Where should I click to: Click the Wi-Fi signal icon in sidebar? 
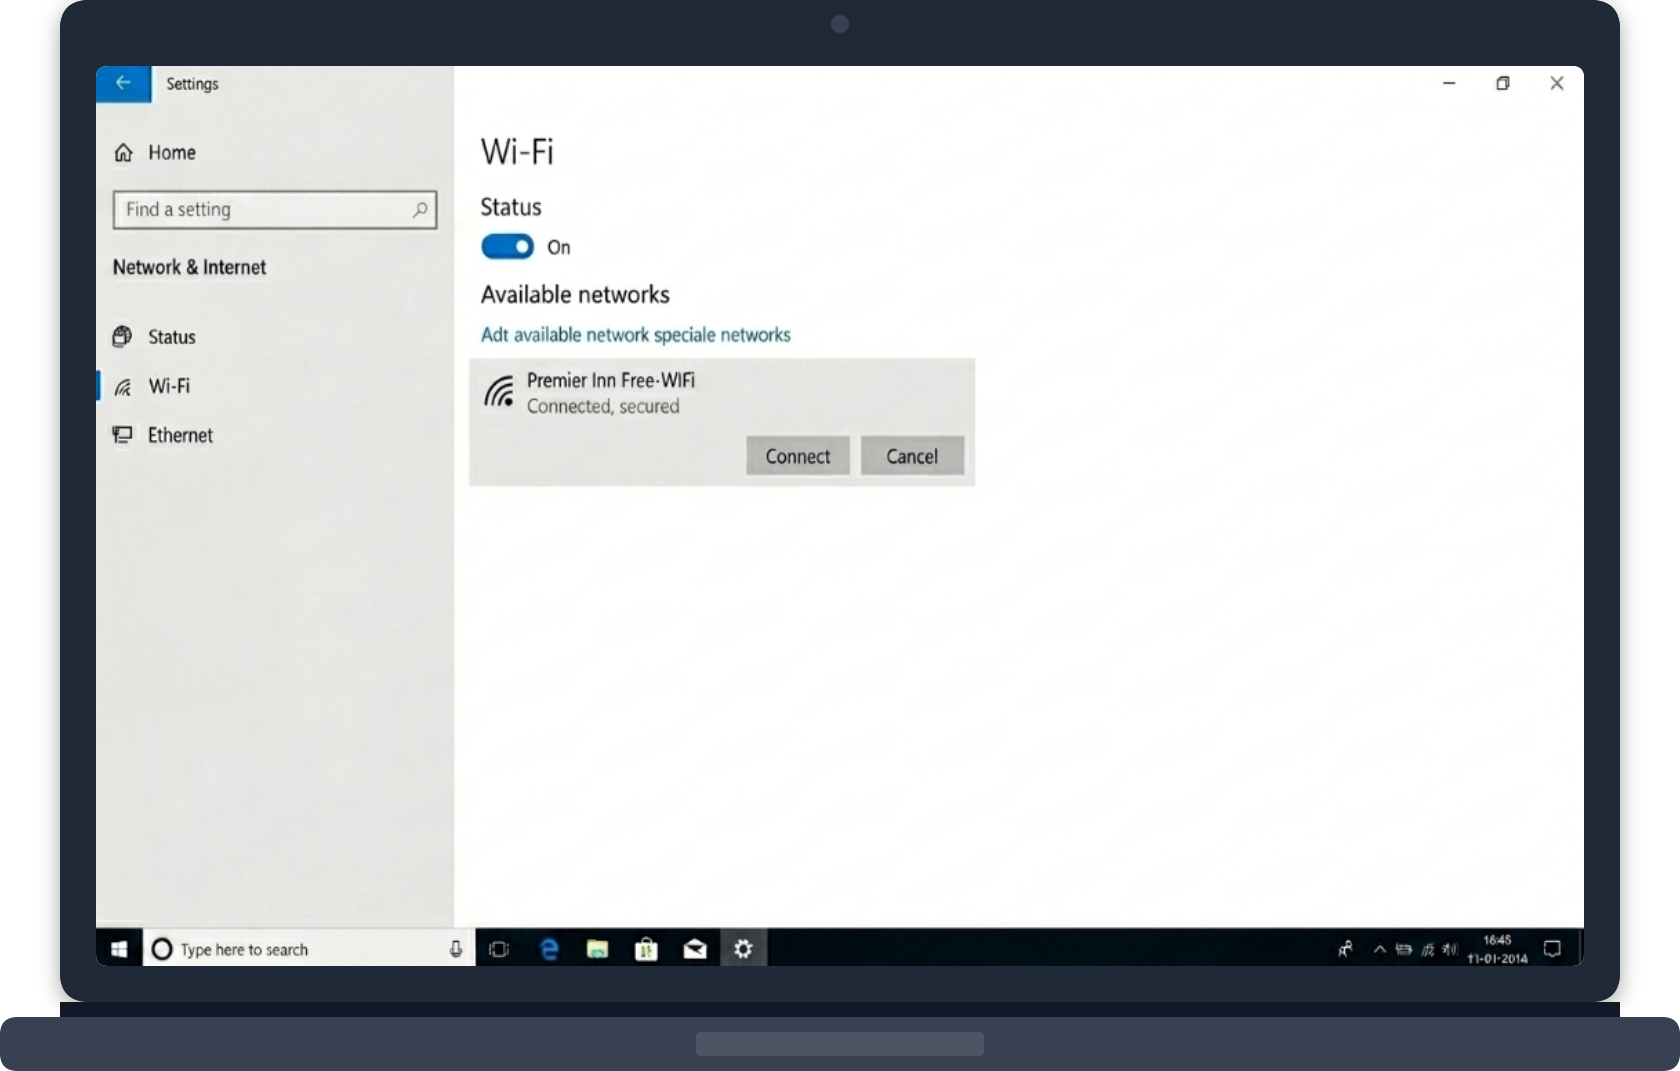pyautogui.click(x=122, y=387)
